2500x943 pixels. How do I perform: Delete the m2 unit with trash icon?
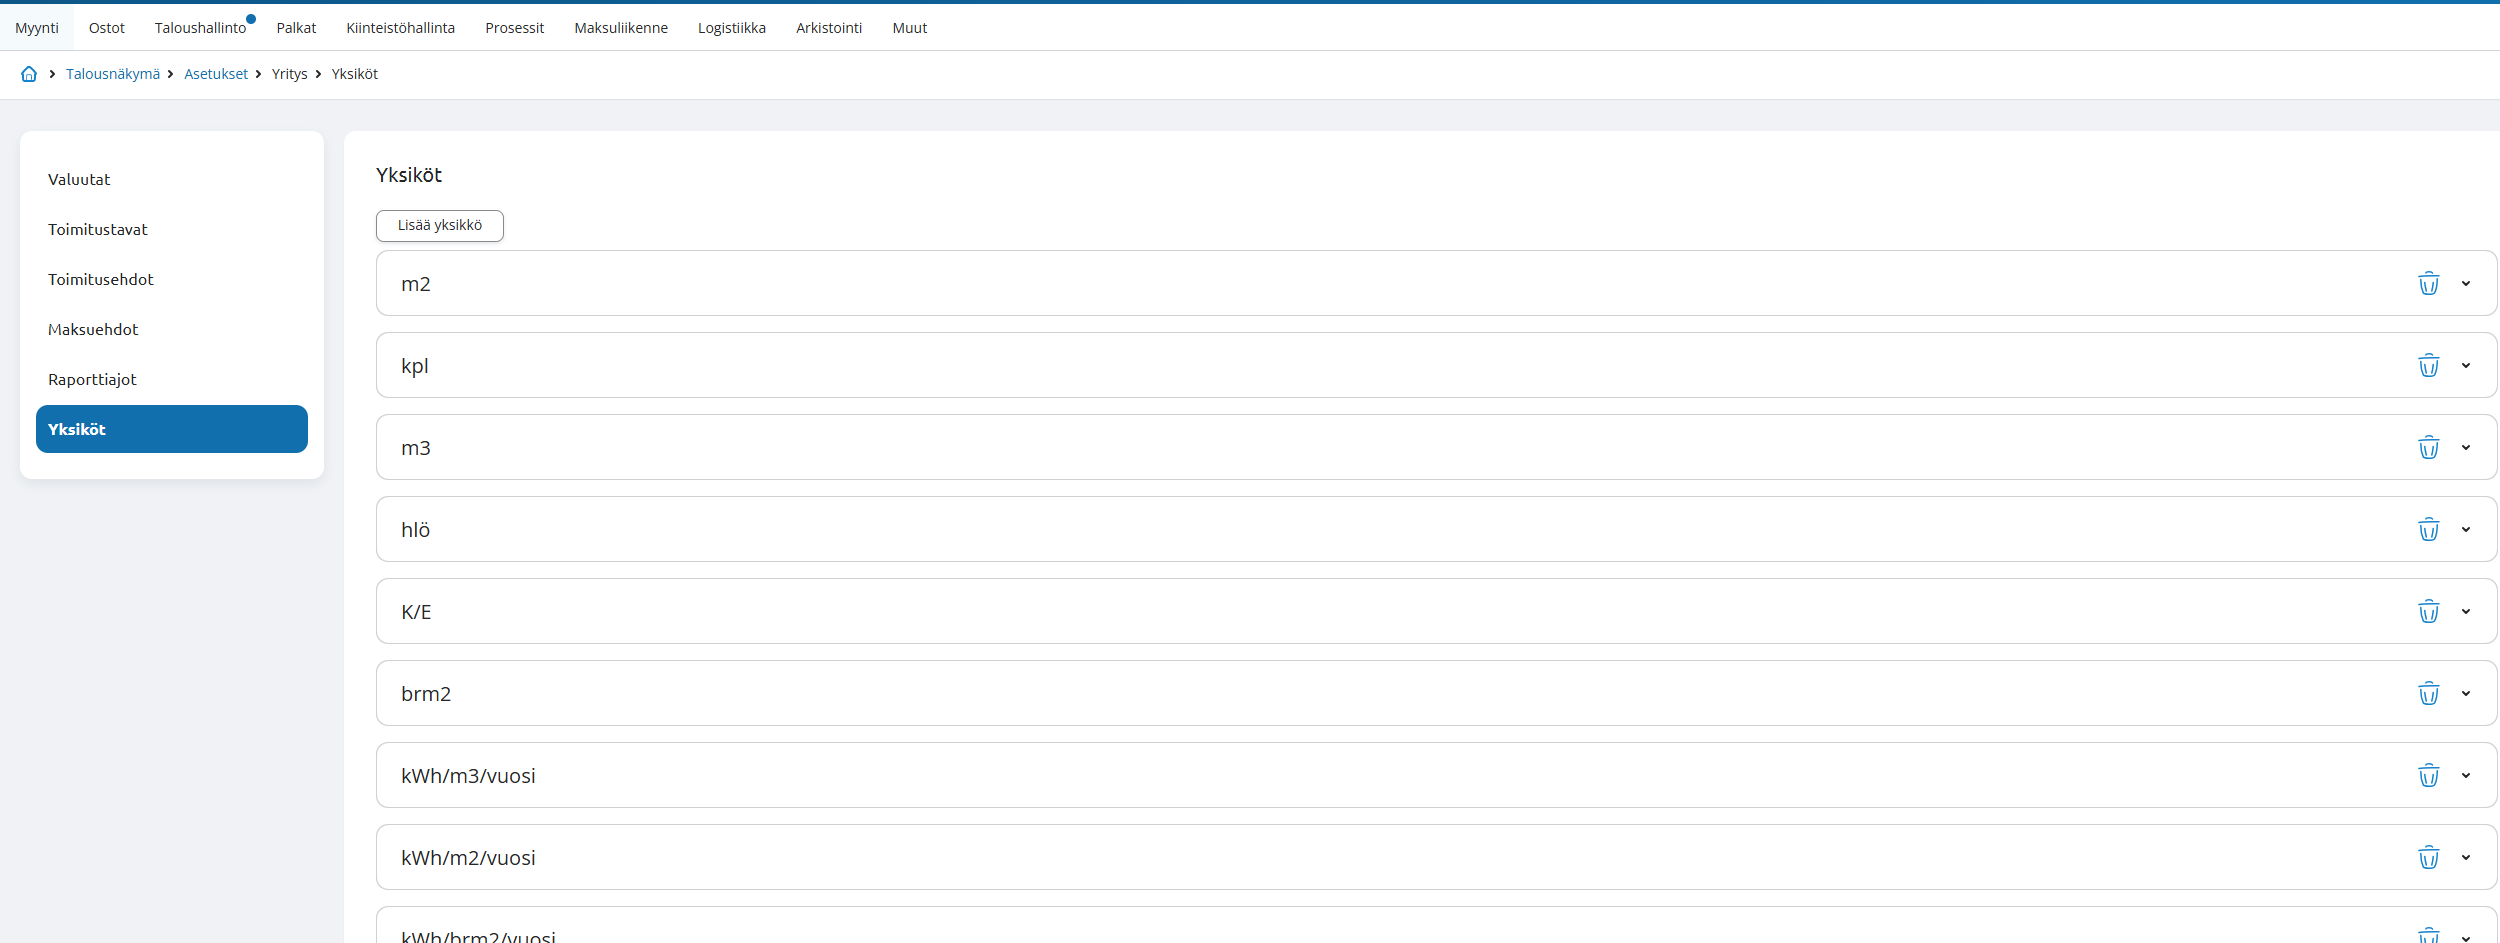click(2428, 284)
